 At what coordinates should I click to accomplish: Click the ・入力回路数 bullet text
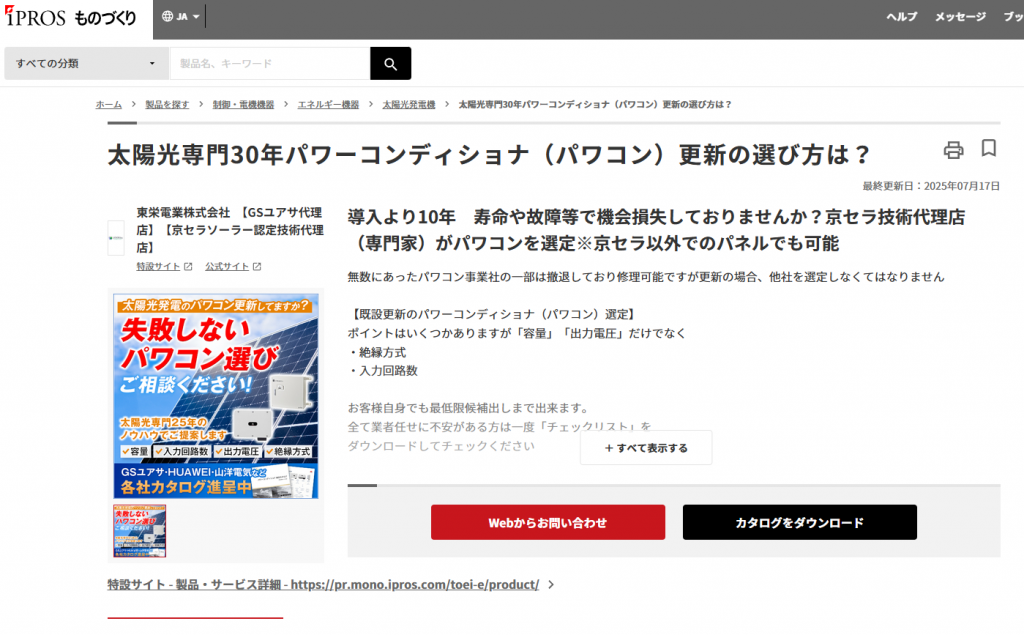(x=383, y=370)
